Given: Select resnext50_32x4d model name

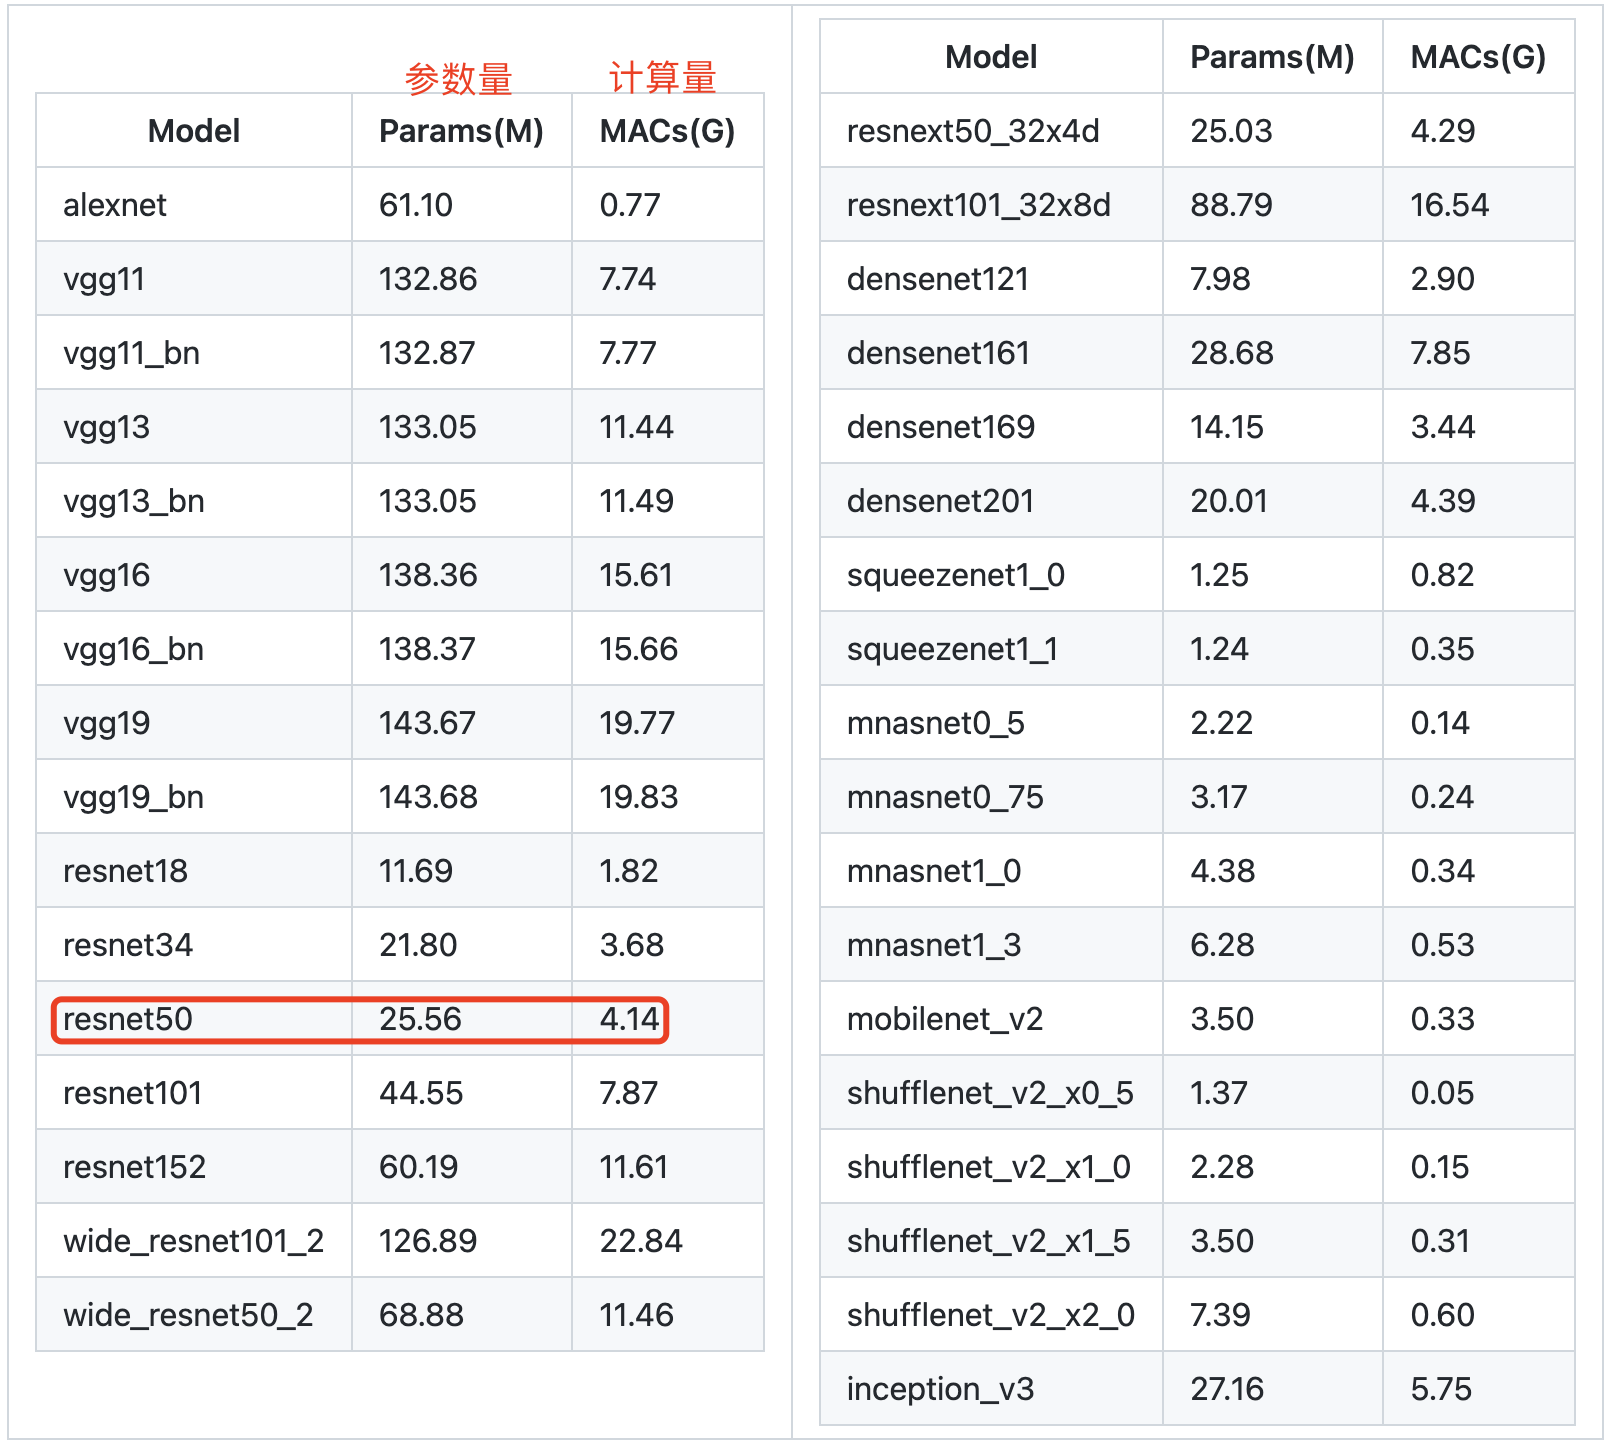Looking at the screenshot, I should [973, 131].
